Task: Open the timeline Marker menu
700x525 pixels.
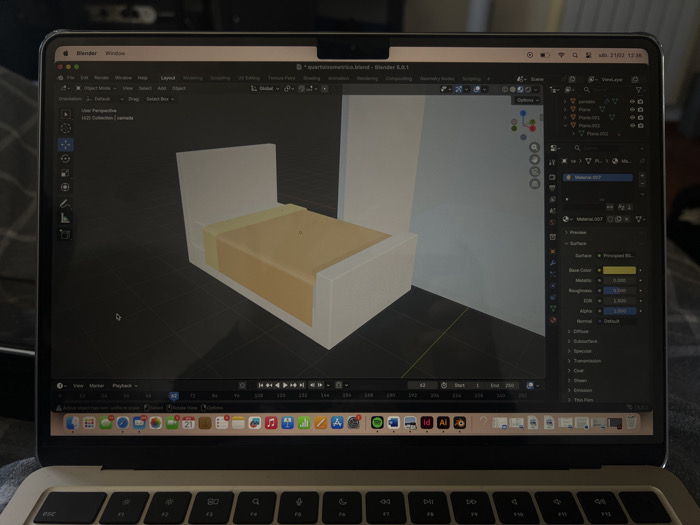Action: (x=96, y=386)
